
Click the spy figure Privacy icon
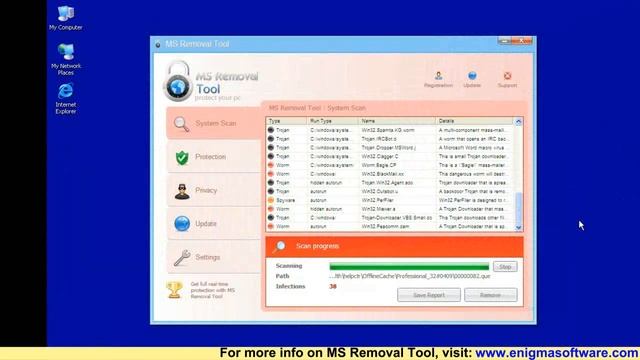(182, 191)
